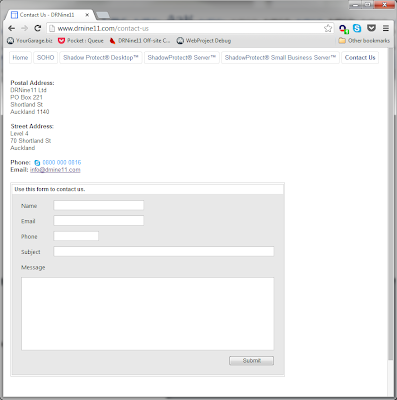Click the '70 Shortland St' text
This screenshot has height=400, width=397.
[x=31, y=141]
